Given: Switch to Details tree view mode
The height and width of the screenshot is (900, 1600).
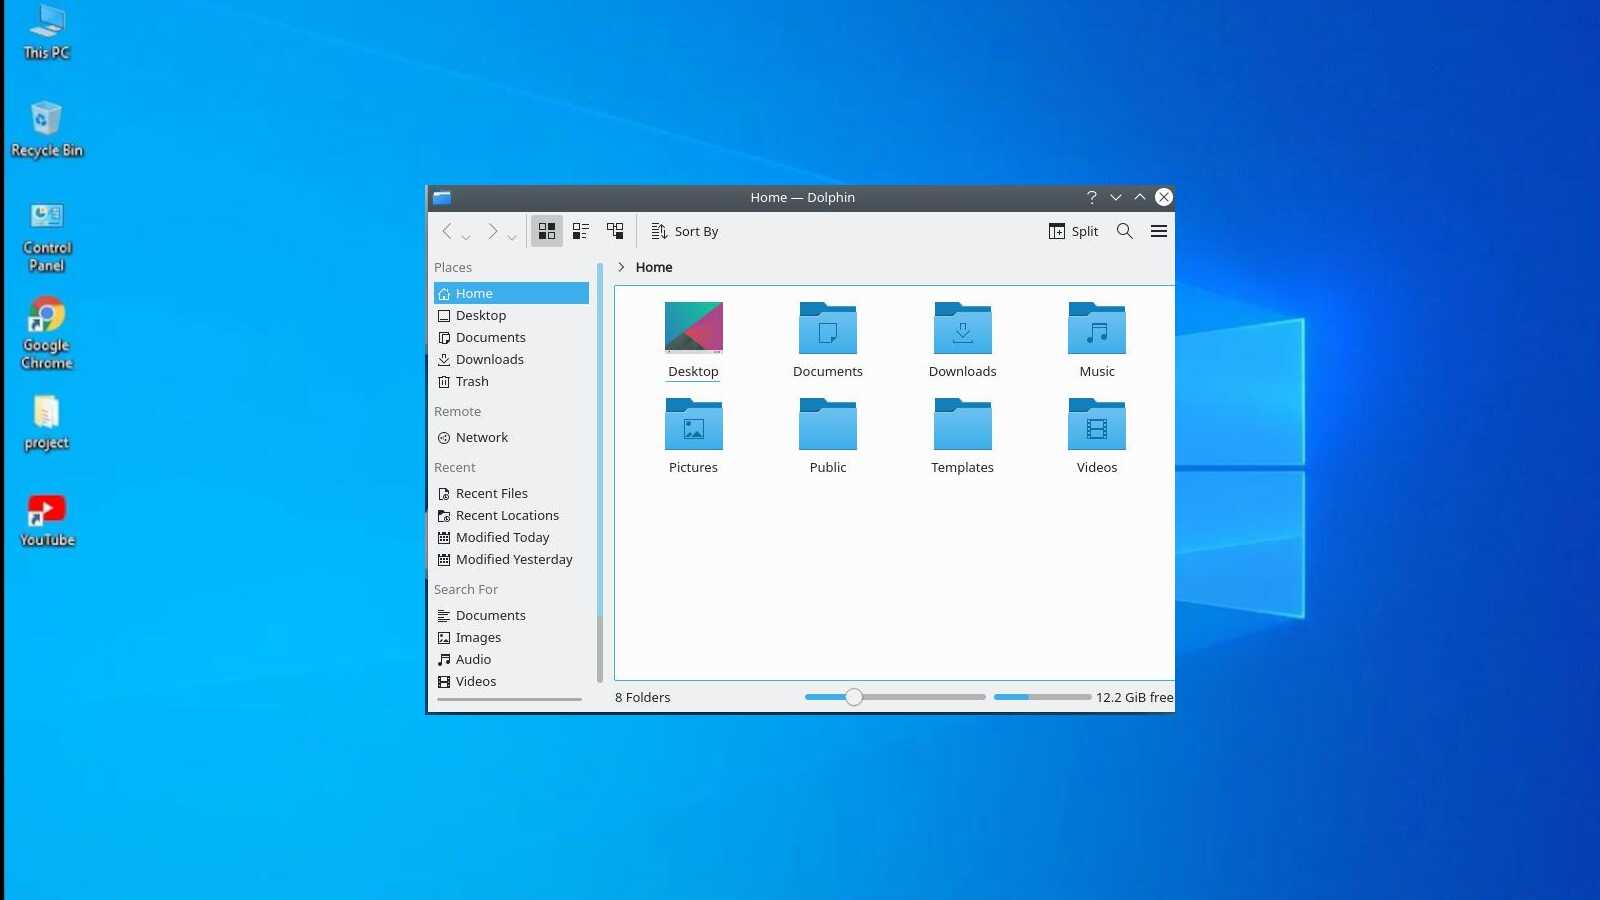Looking at the screenshot, I should click(615, 231).
